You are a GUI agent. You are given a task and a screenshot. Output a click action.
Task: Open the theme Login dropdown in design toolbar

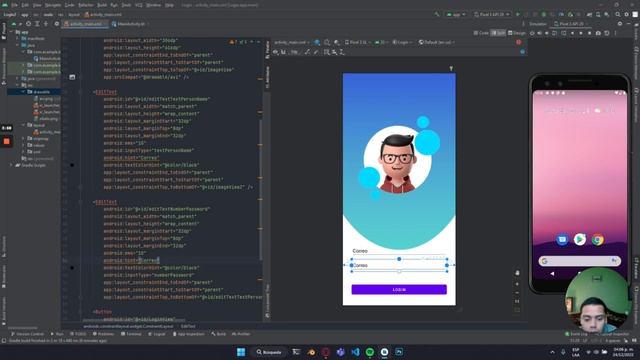click(x=402, y=42)
